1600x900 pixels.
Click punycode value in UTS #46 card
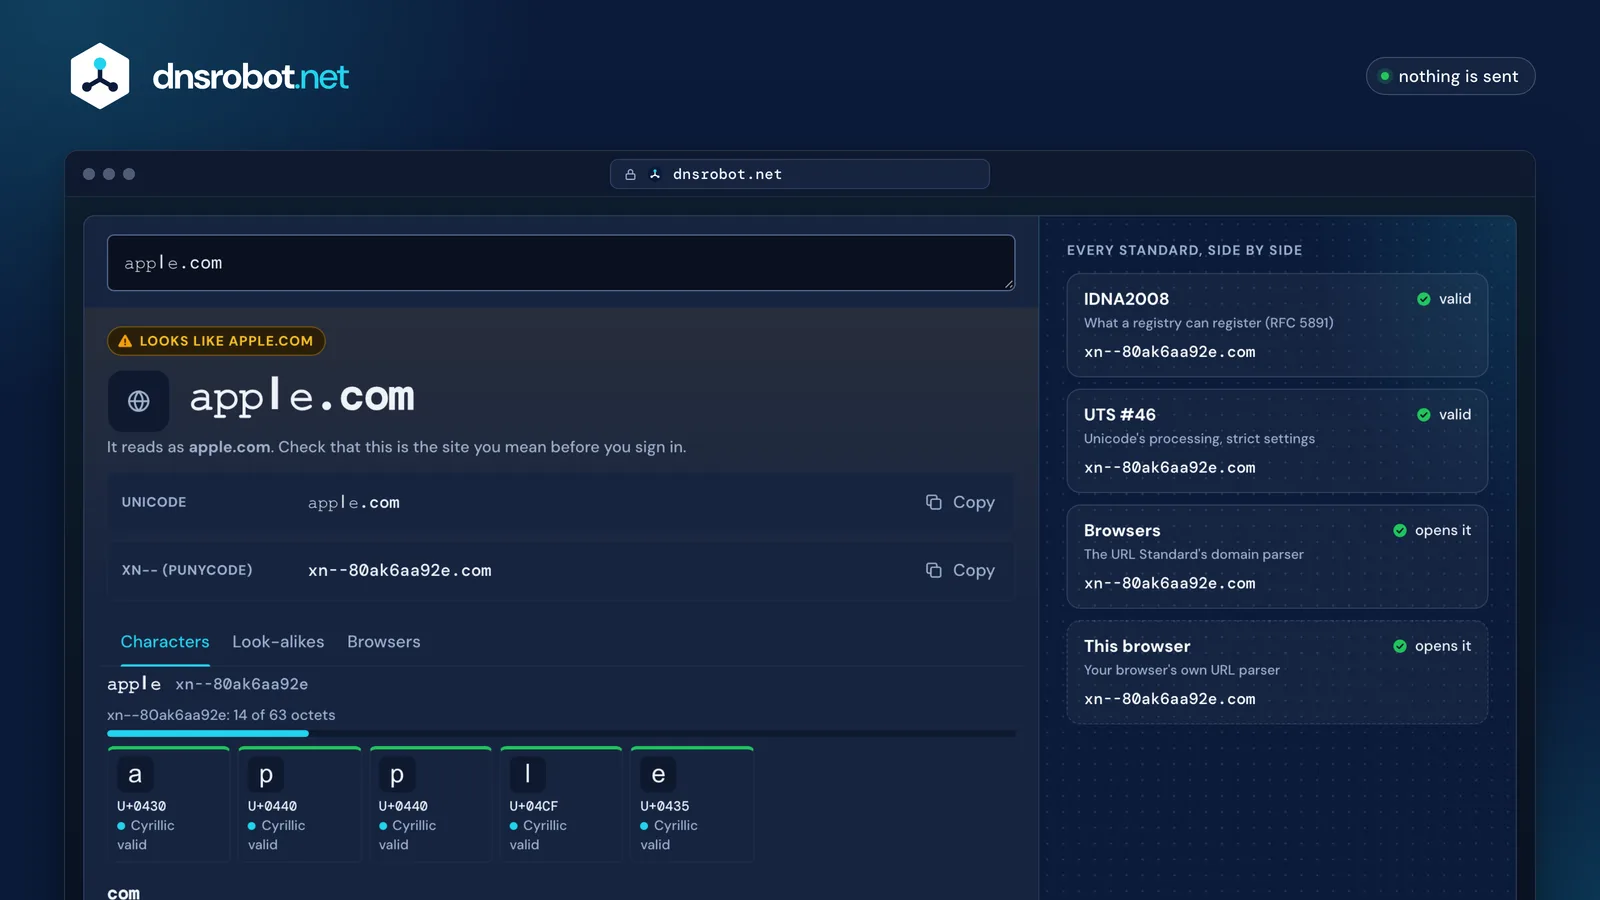[x=1170, y=468]
